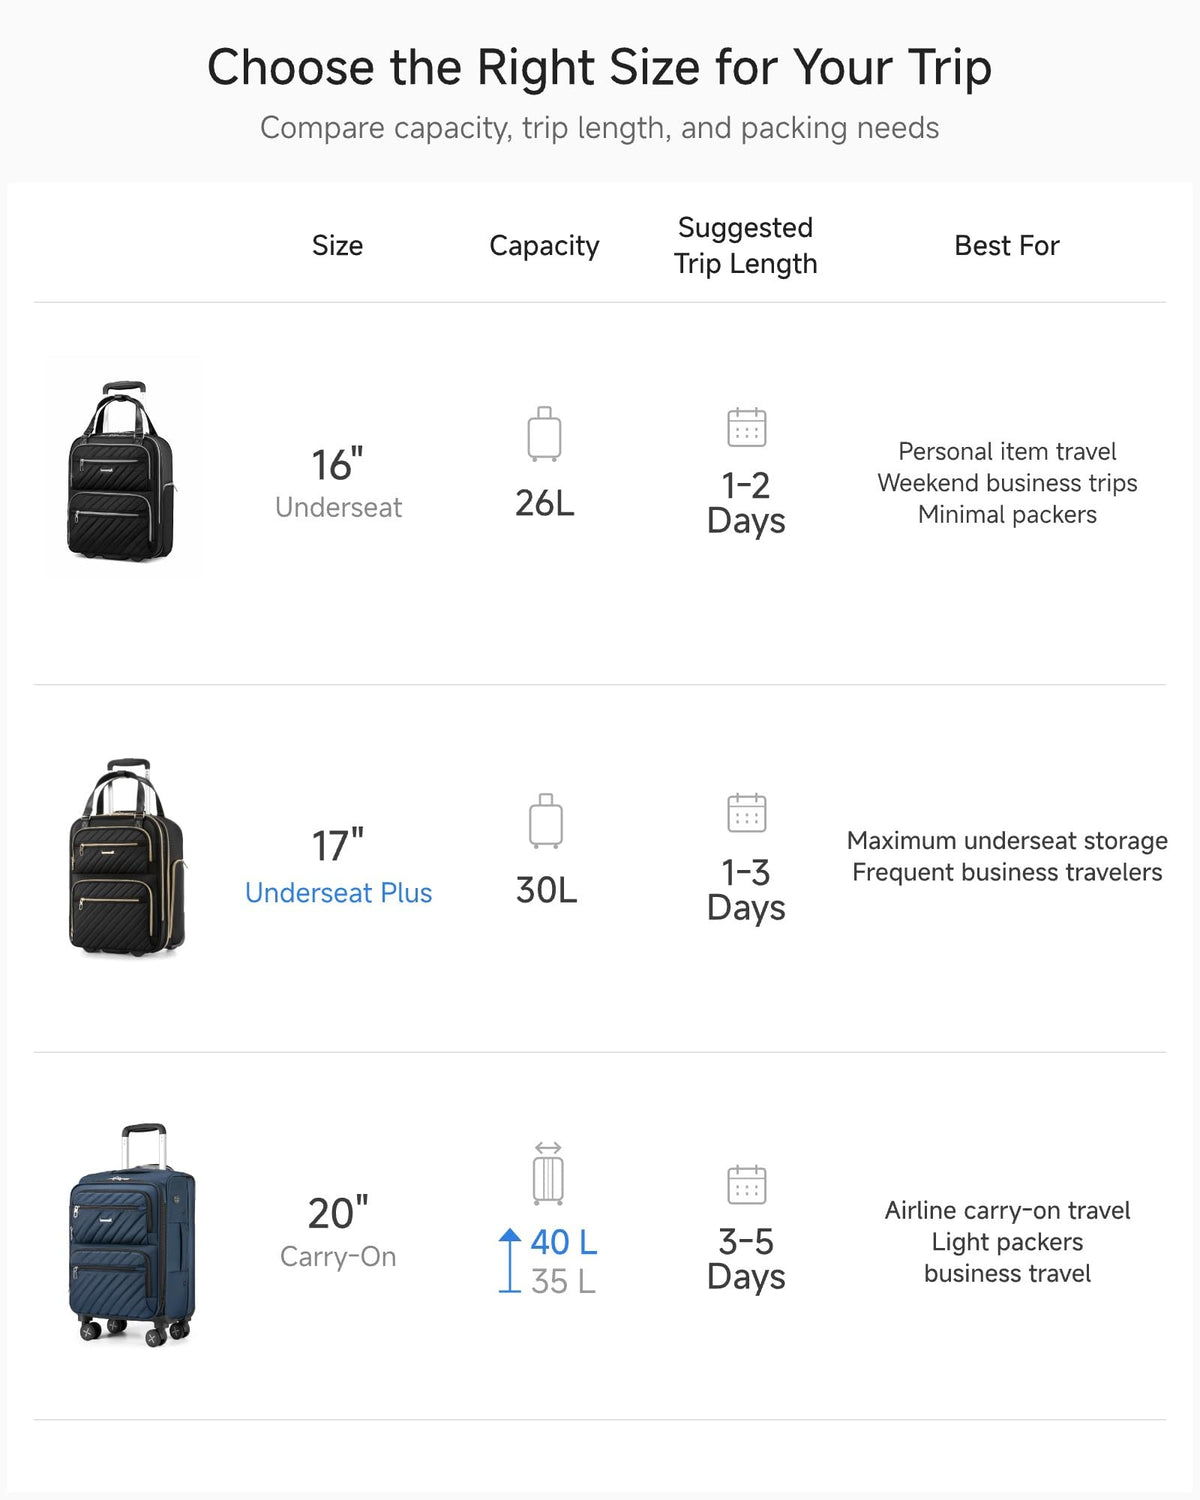Click the blue expansion arrow beside 40 L
Viewport: 1200px width, 1500px height.
(x=510, y=1260)
